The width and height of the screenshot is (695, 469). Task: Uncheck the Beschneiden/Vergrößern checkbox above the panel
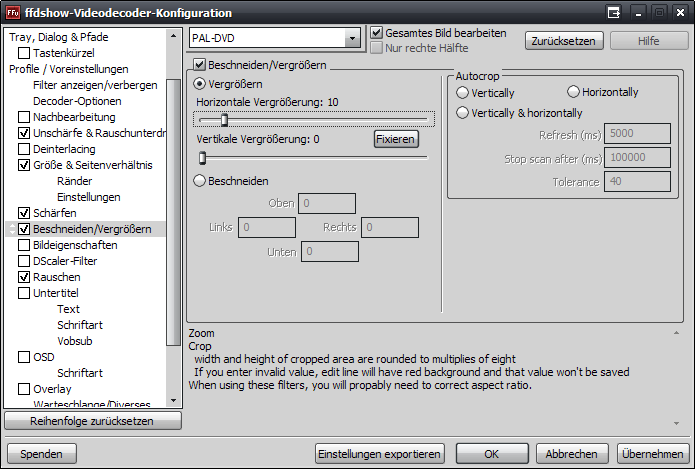(x=199, y=65)
